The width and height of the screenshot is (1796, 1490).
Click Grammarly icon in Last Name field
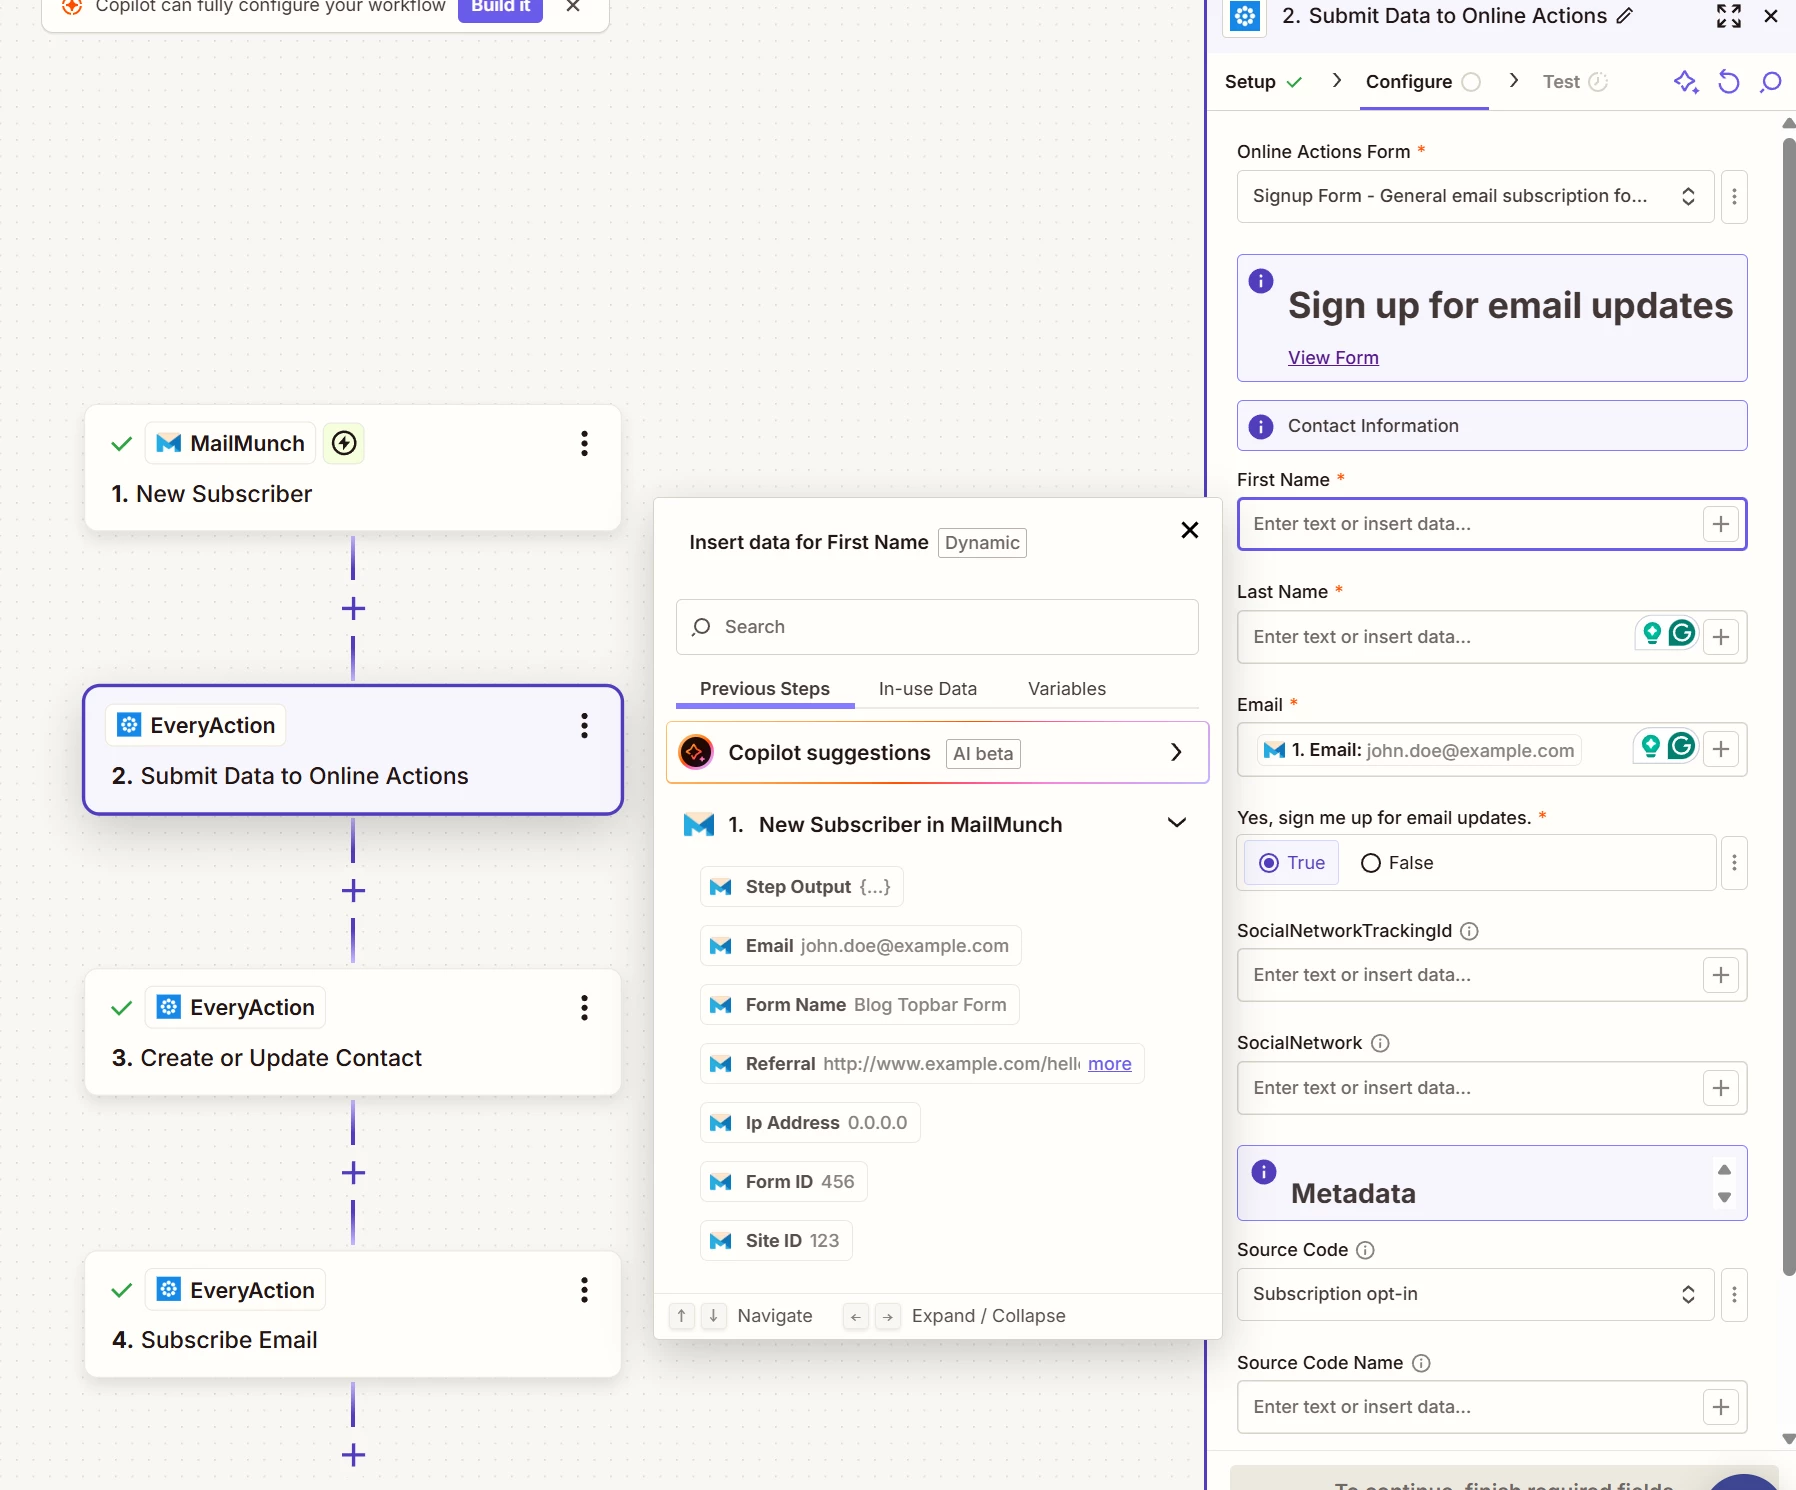click(x=1682, y=632)
